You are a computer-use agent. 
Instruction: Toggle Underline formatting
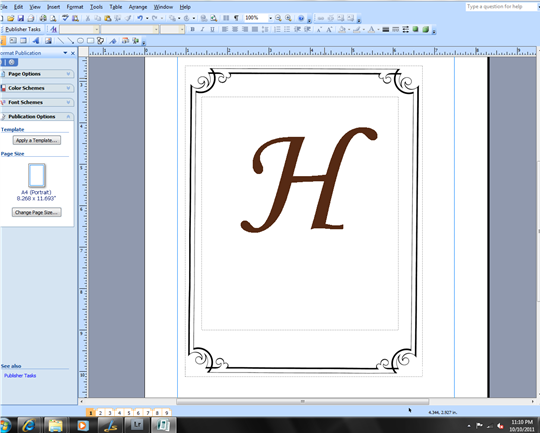tap(212, 30)
